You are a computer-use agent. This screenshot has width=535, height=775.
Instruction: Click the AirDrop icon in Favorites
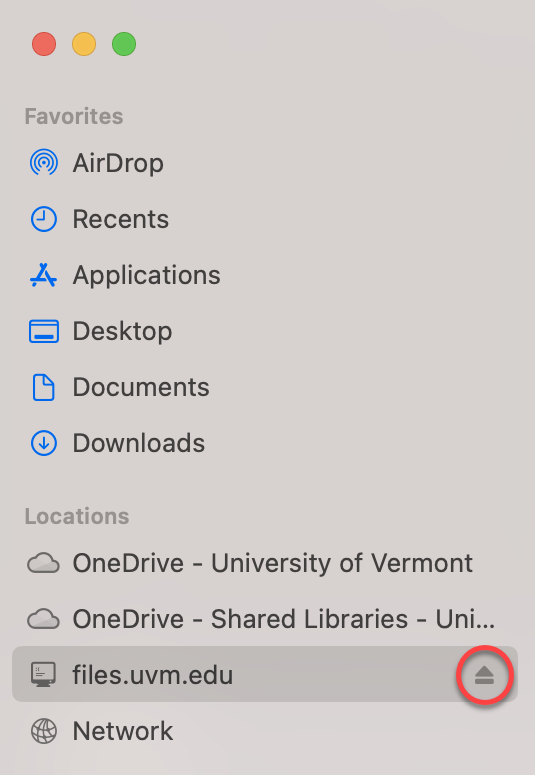click(x=44, y=163)
